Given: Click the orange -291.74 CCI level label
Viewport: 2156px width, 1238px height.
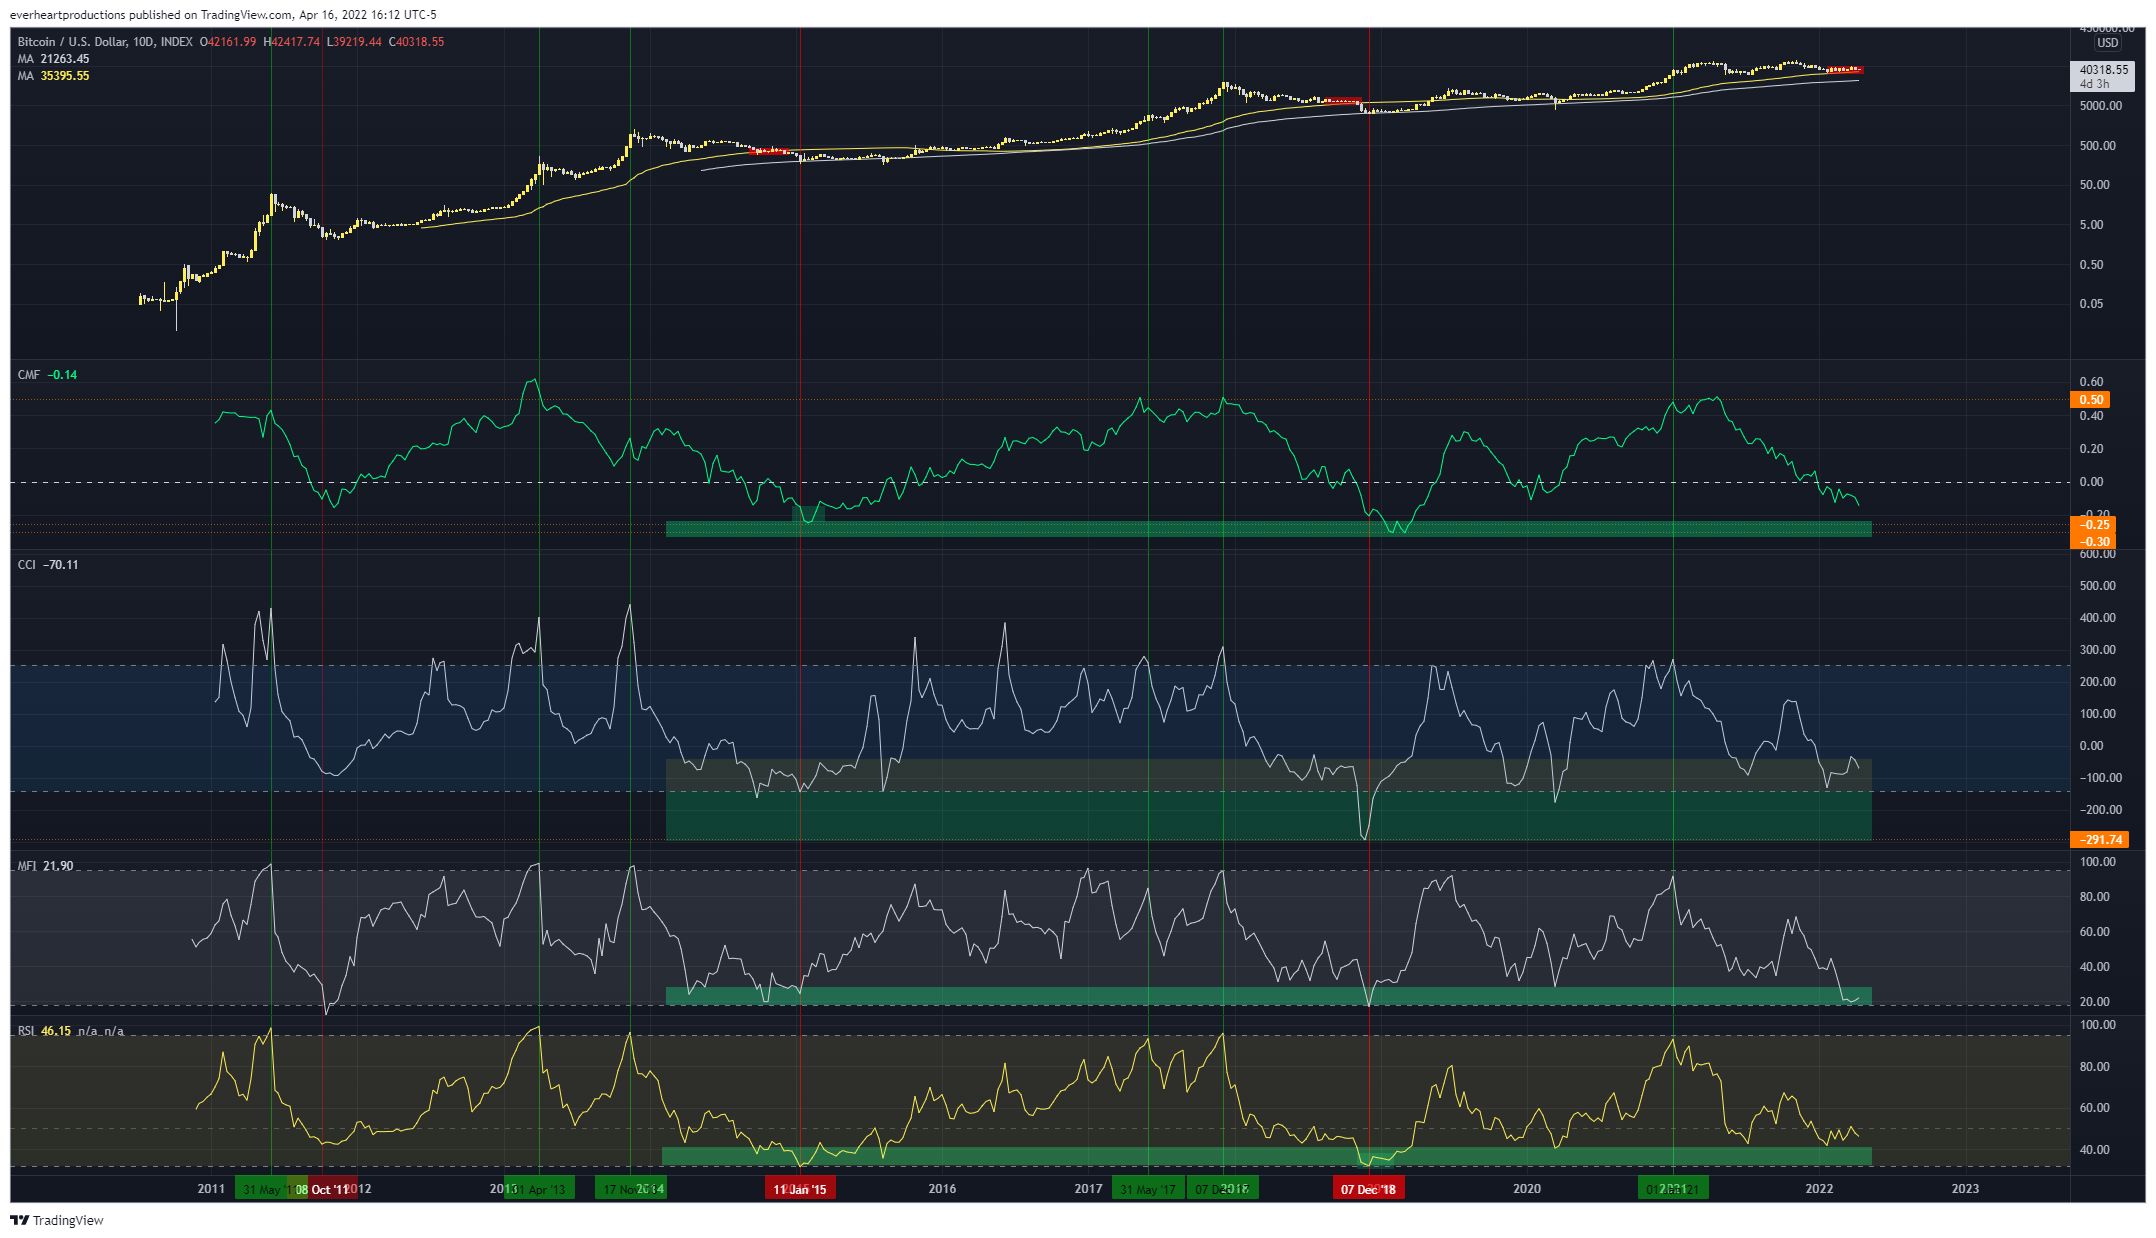Looking at the screenshot, I should point(2099,840).
